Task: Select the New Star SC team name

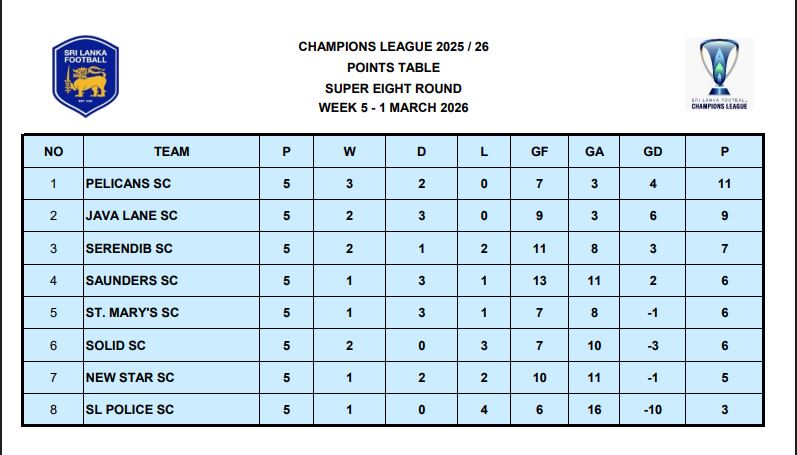Action: [x=130, y=377]
